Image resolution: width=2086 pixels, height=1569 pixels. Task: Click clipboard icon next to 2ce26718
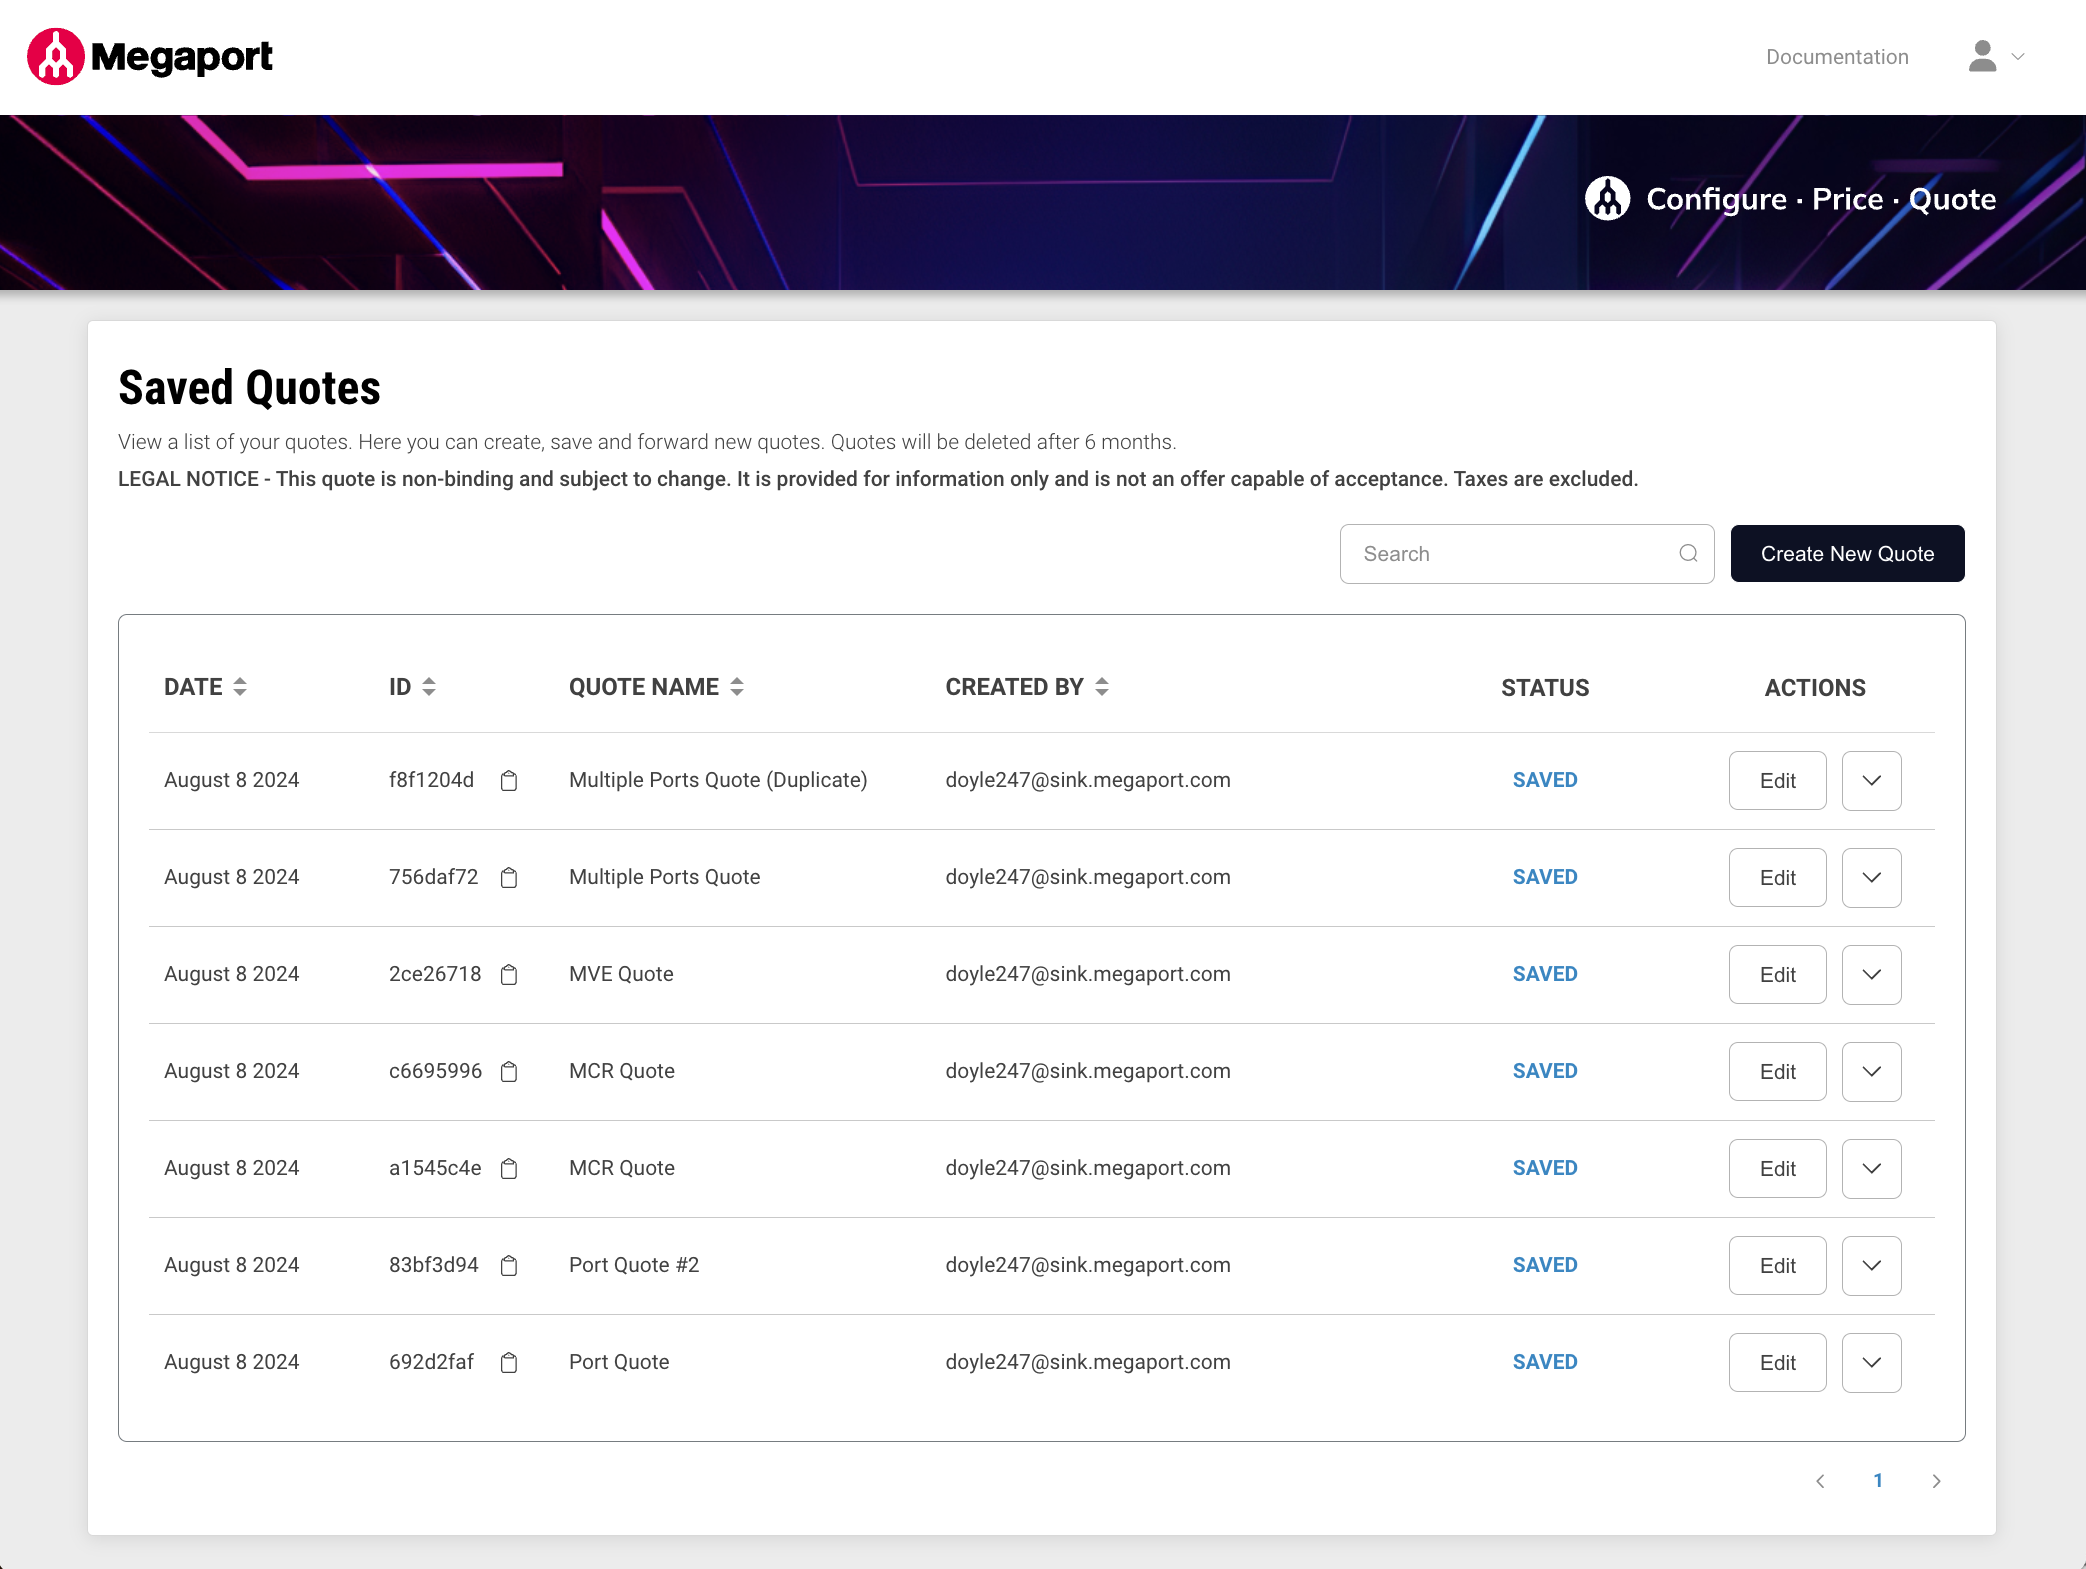click(509, 975)
